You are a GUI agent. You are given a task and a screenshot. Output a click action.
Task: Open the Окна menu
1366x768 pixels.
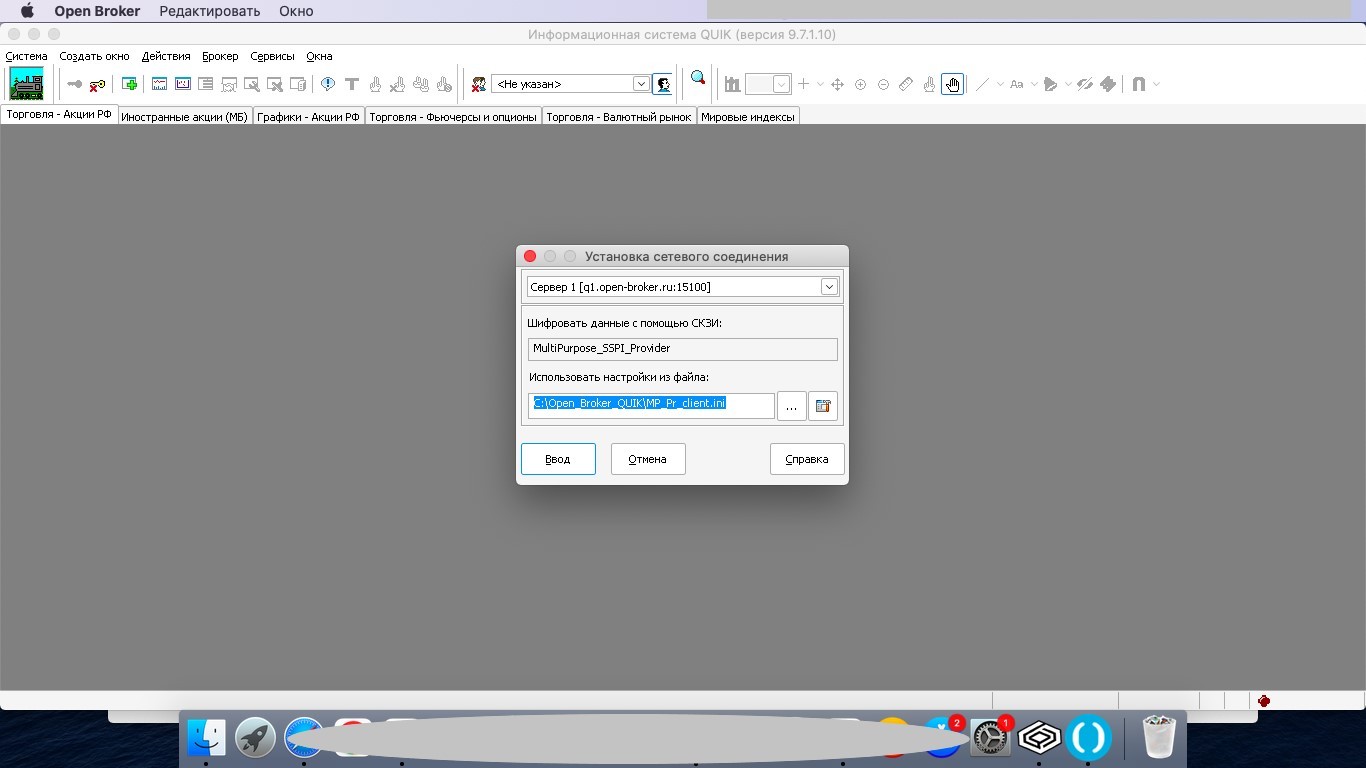pyautogui.click(x=319, y=56)
